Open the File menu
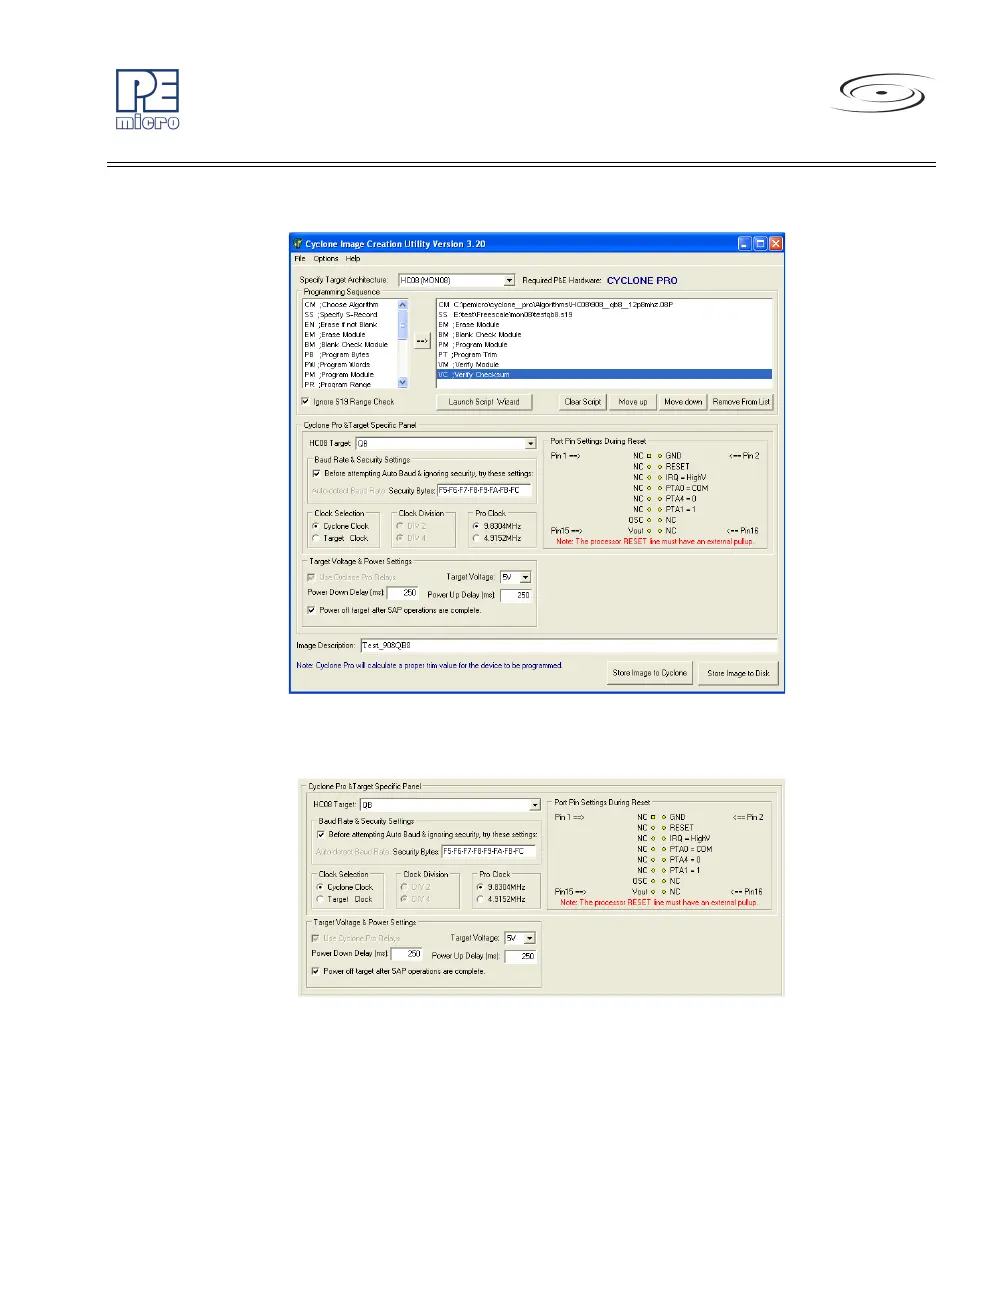Image resolution: width=1008 pixels, height=1296 pixels. coord(300,258)
